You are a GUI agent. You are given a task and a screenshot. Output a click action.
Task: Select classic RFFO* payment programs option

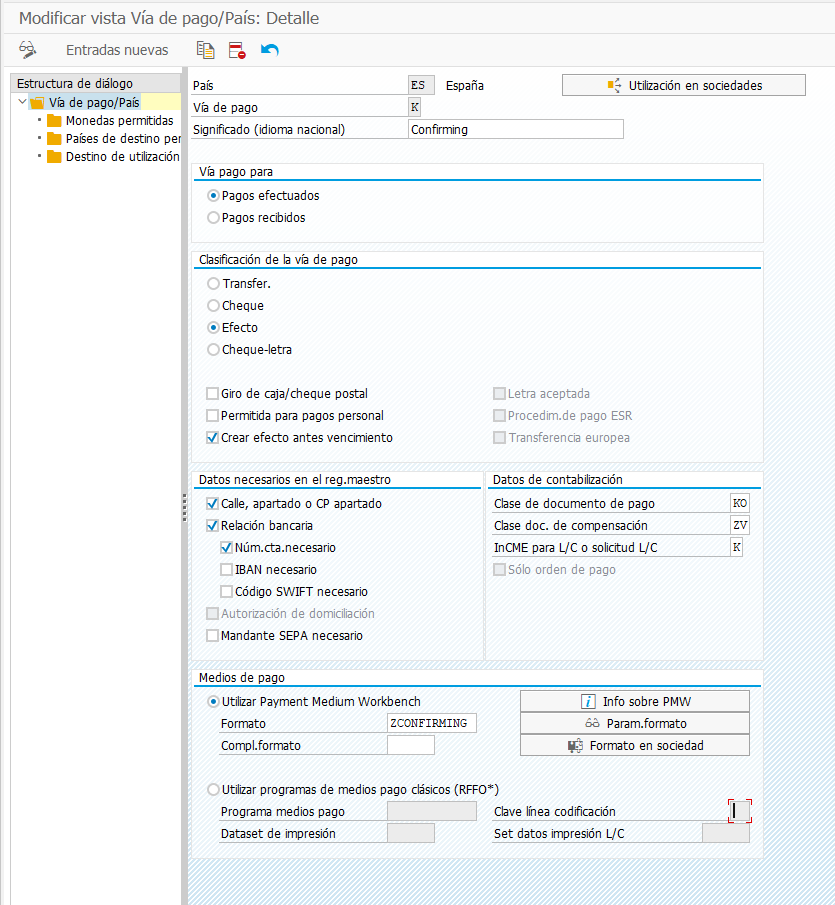[214, 789]
